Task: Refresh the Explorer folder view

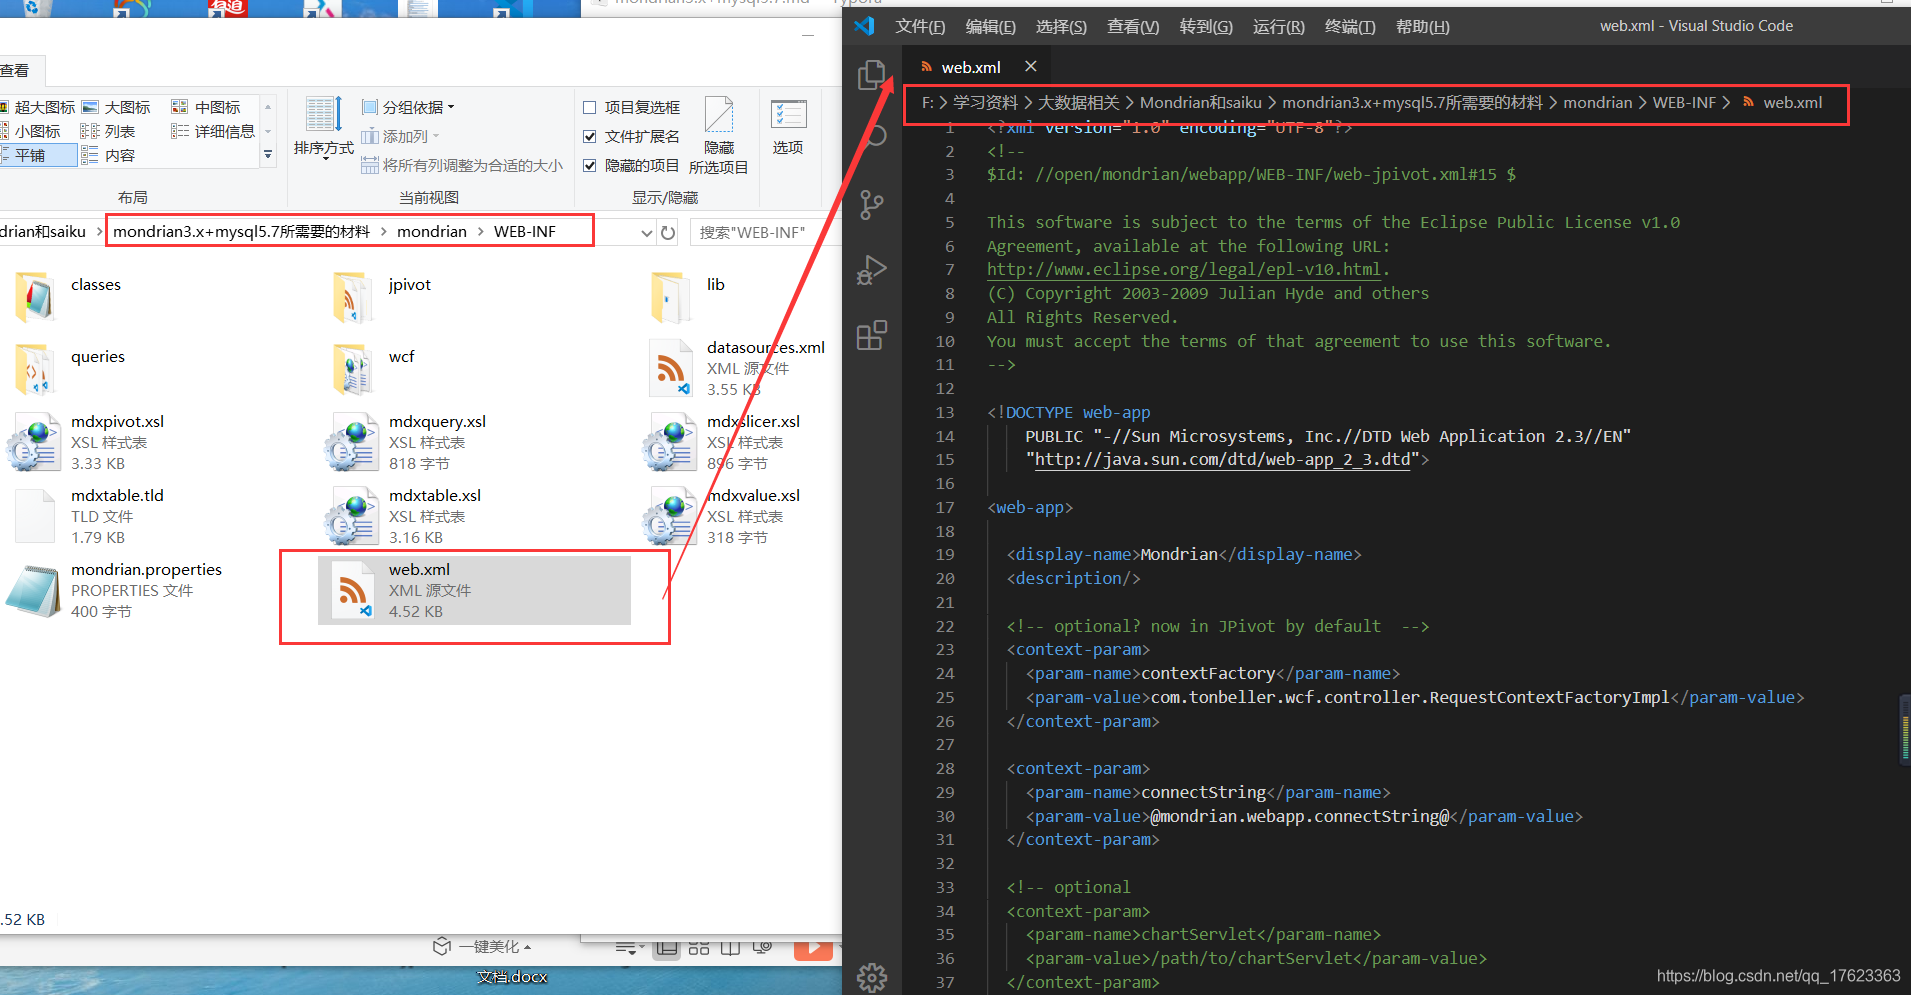Action: (668, 232)
